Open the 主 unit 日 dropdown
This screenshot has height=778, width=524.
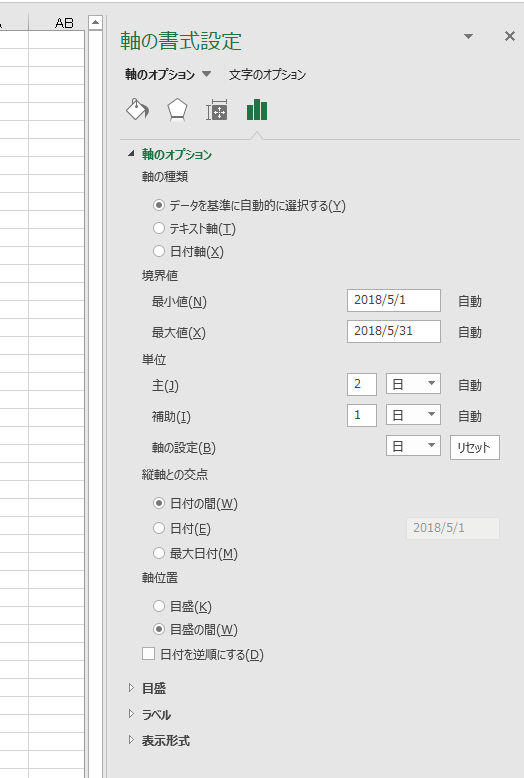coord(413,384)
